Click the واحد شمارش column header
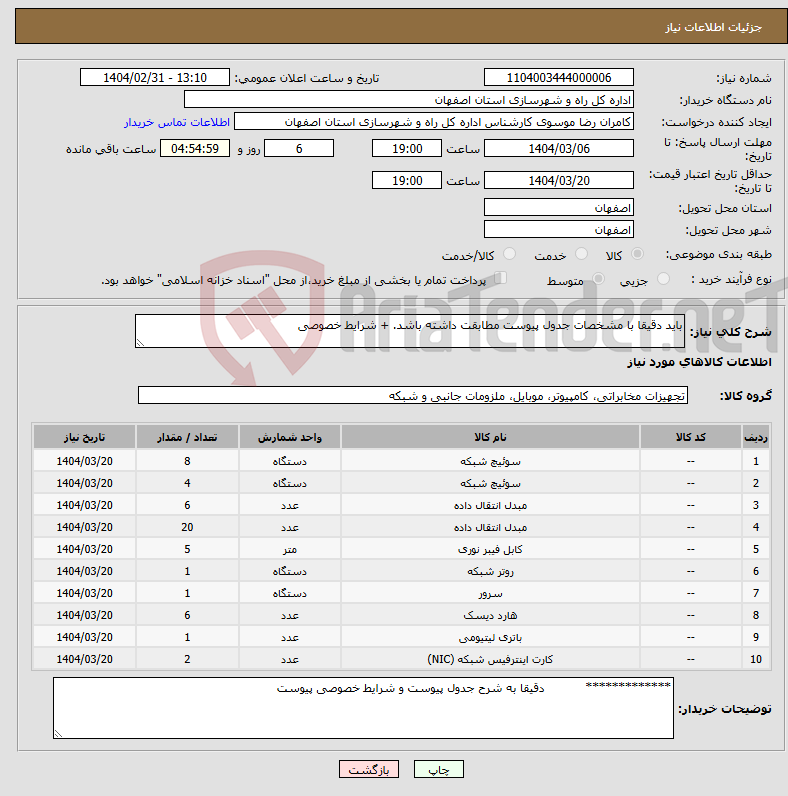Image resolution: width=788 pixels, height=796 pixels. click(289, 437)
